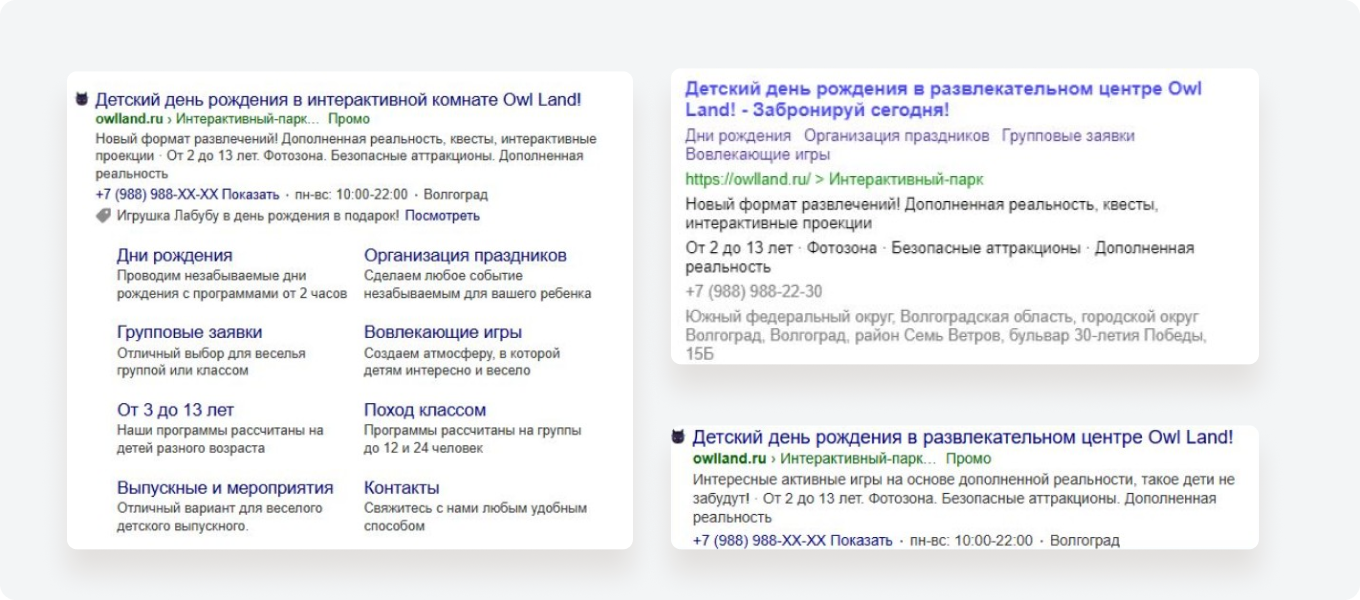Click description 'Отличный вариант для веселого детского выпускного'
This screenshot has height=600, width=1360.
pyautogui.click(x=220, y=517)
